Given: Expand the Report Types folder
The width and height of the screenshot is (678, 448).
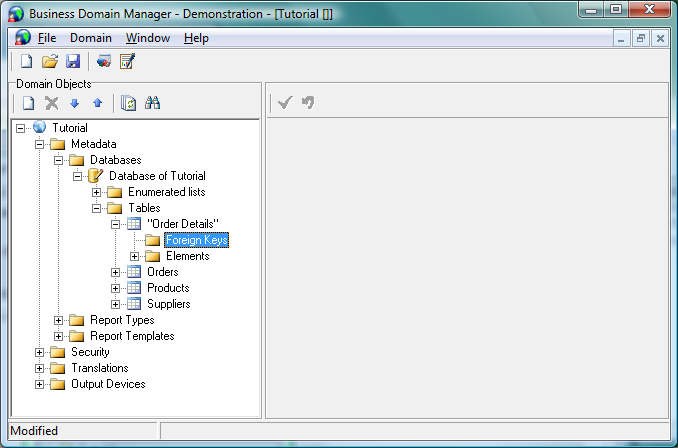Looking at the screenshot, I should coord(59,320).
